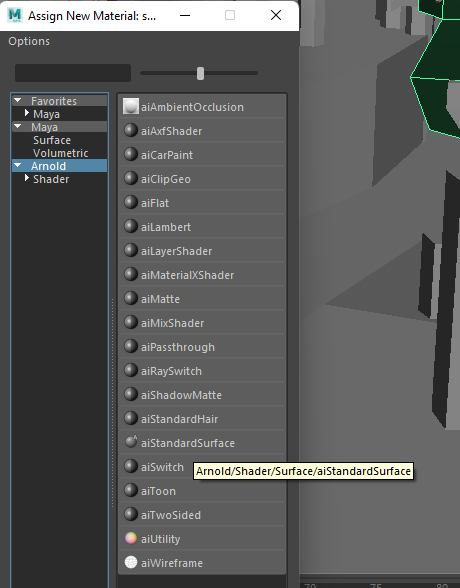Click the aiClipGeo sphere icon

[130, 178]
